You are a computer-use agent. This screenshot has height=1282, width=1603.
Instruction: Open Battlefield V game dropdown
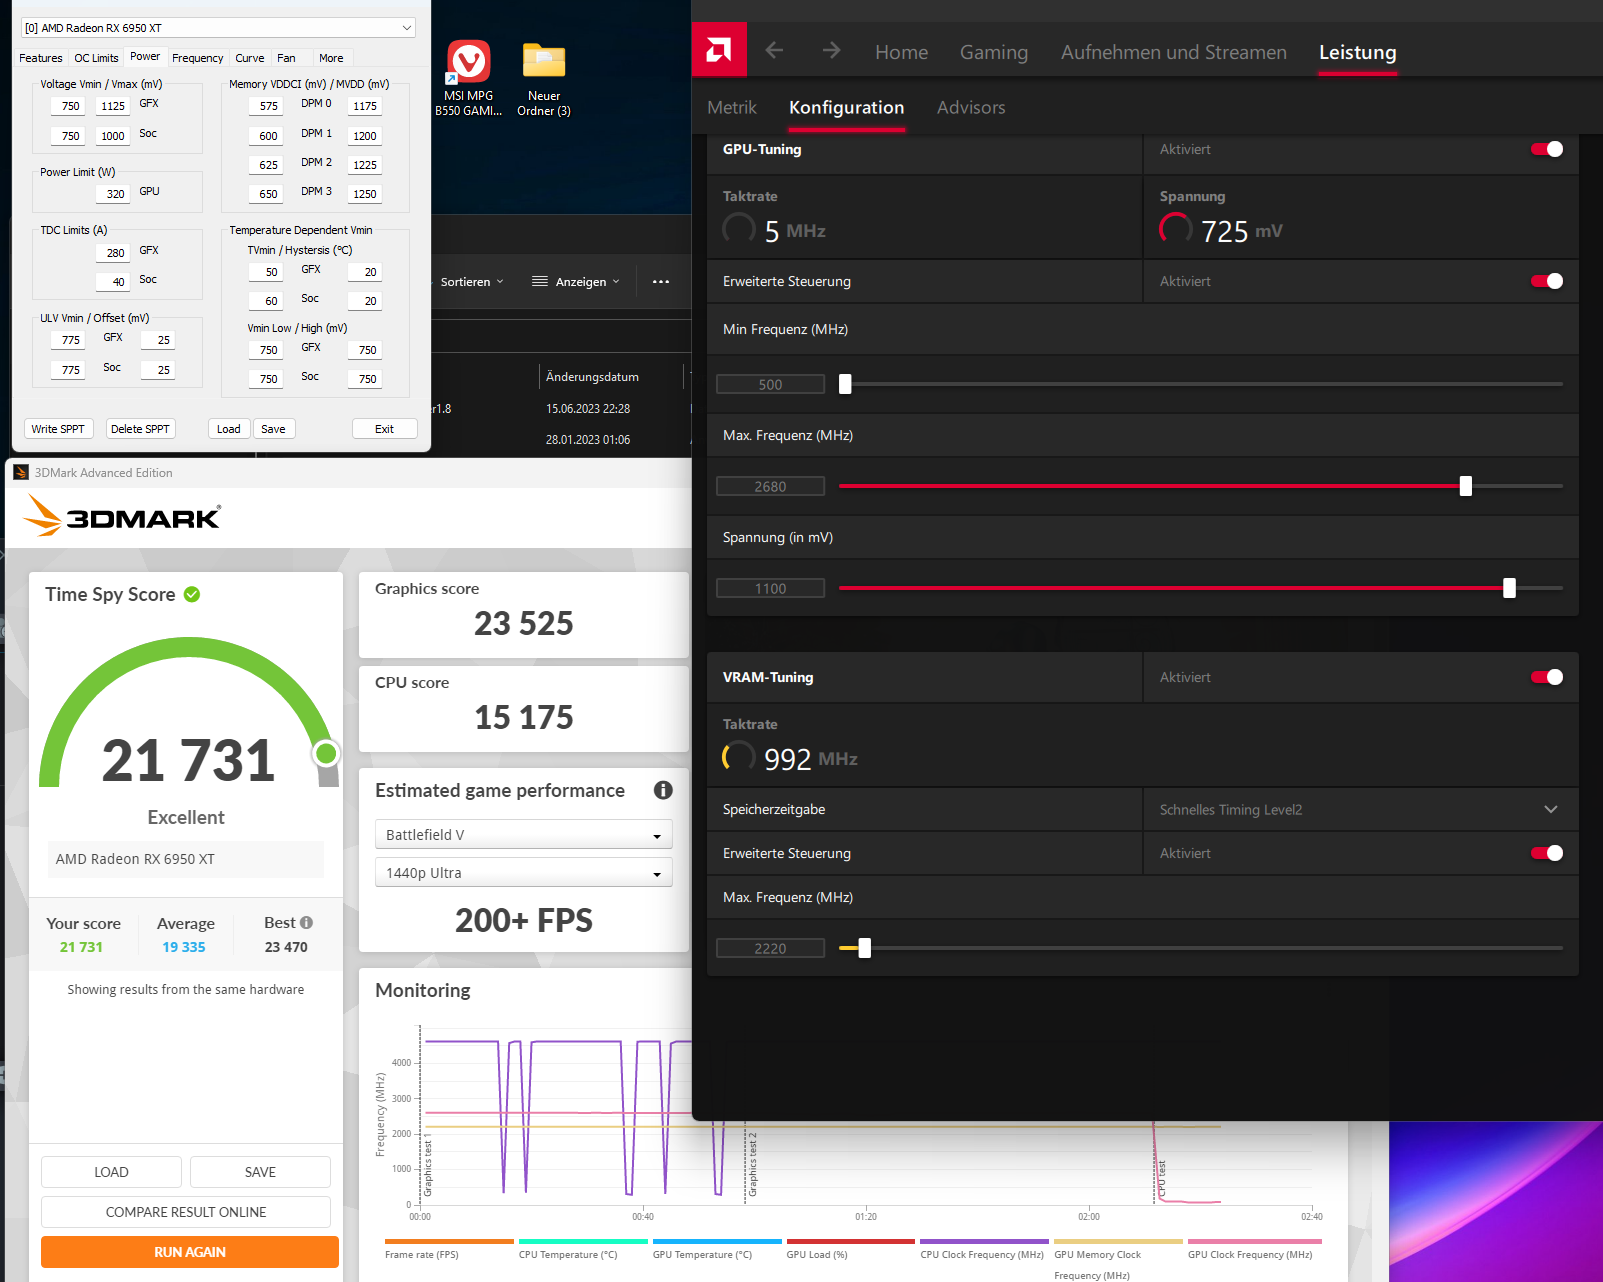point(523,834)
